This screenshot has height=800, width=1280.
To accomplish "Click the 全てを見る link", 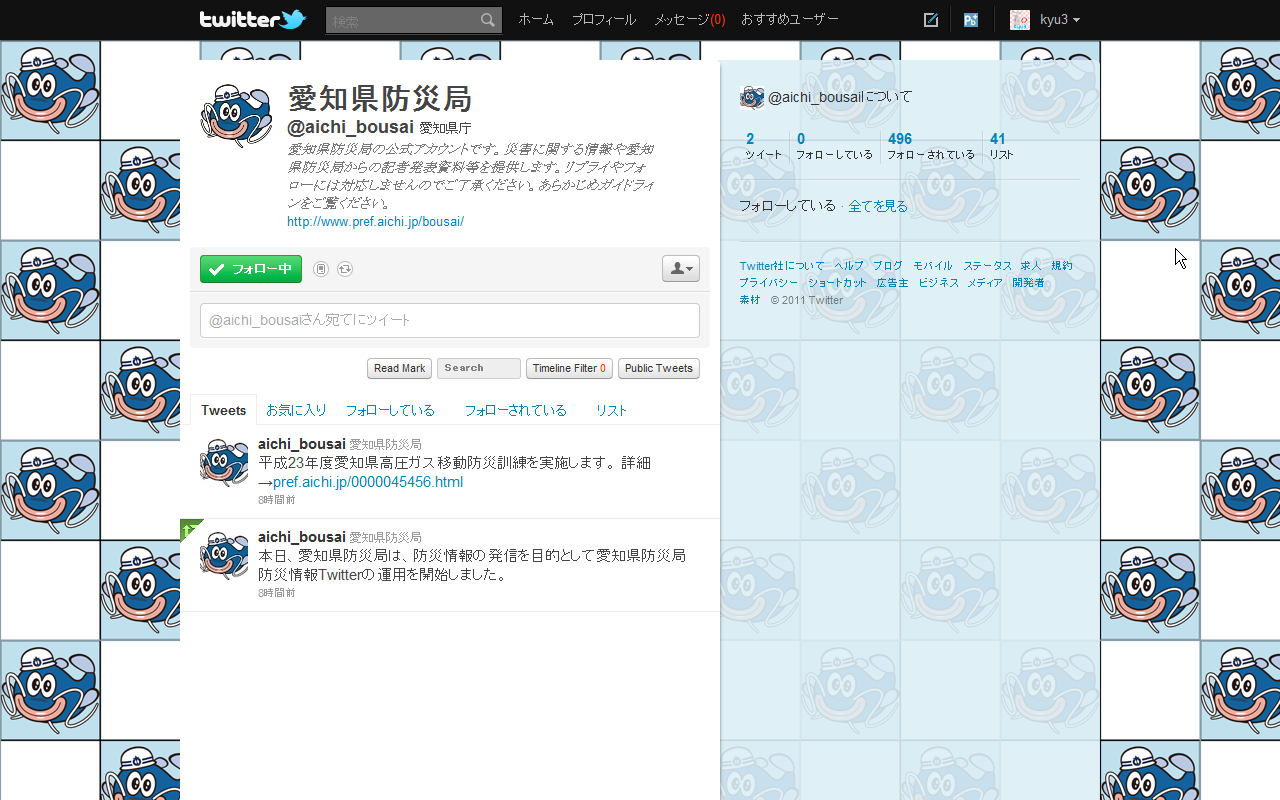I will (878, 206).
